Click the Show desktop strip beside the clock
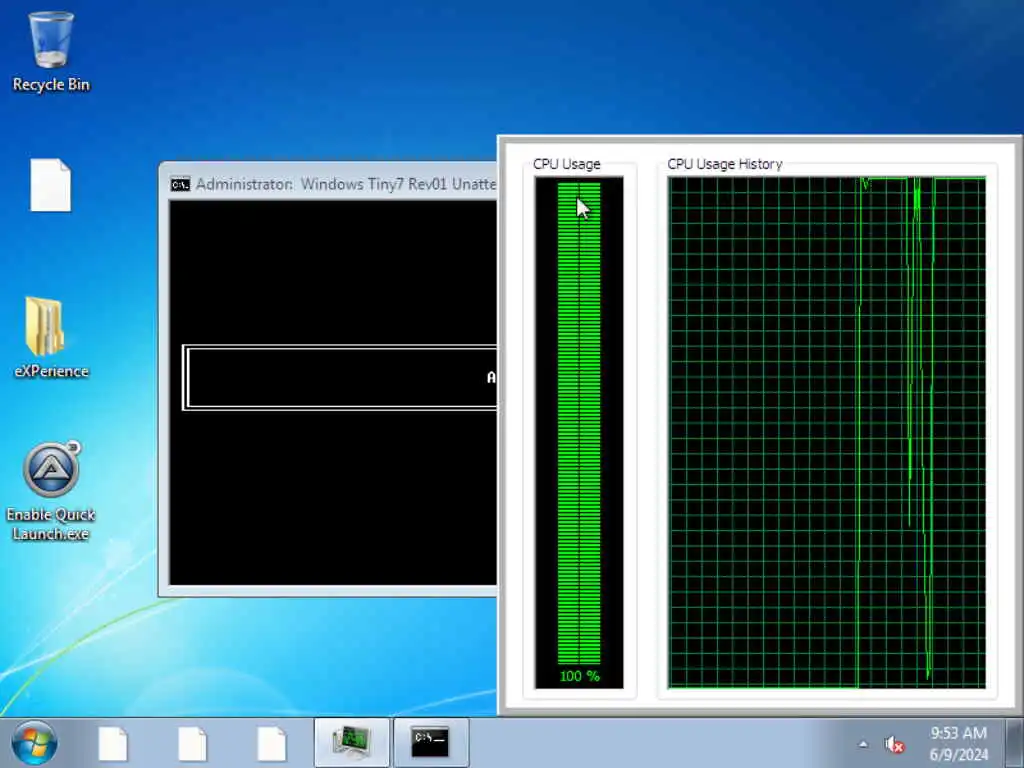Screen dimensions: 1024x768 [x=1015, y=743]
